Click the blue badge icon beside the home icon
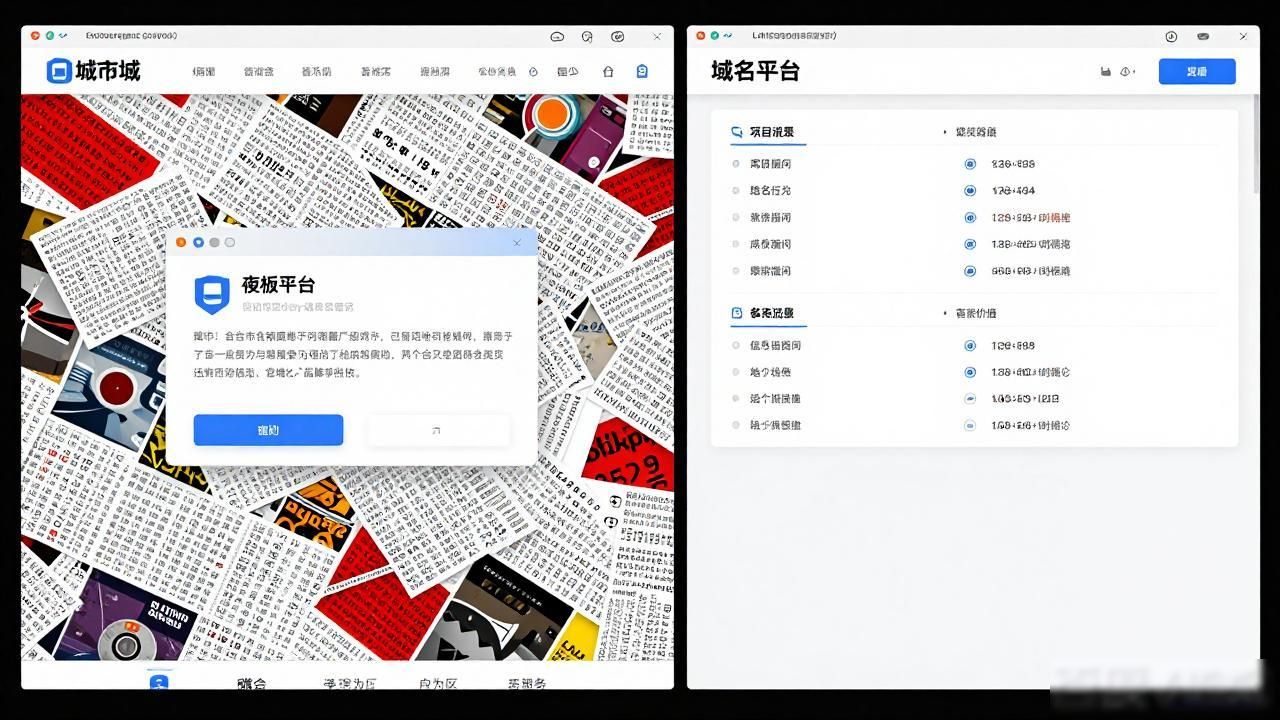 pos(642,72)
